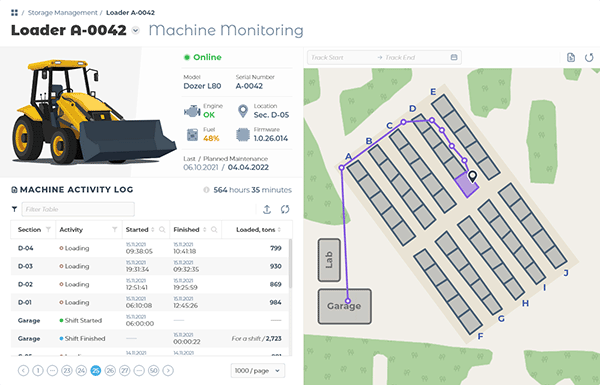Click the activity table vertical scrollbar

(290, 264)
